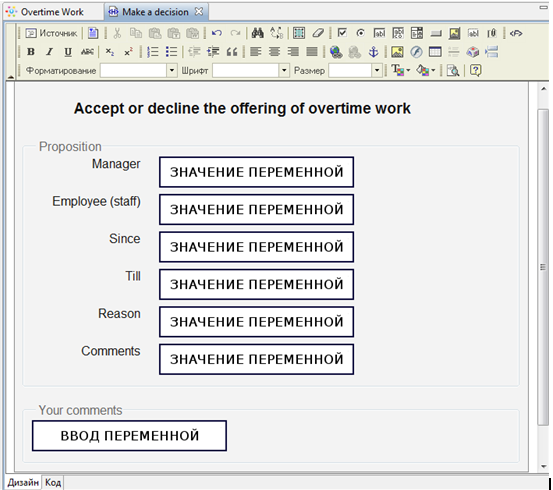Viewport: 553px width, 490px height.
Task: Expand the Форматирование dropdown
Action: coord(172,70)
